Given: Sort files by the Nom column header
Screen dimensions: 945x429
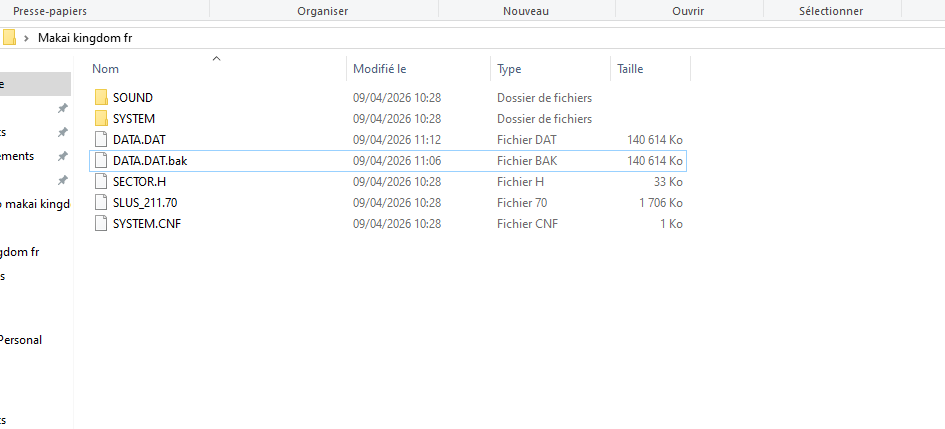Looking at the screenshot, I should click(x=106, y=69).
